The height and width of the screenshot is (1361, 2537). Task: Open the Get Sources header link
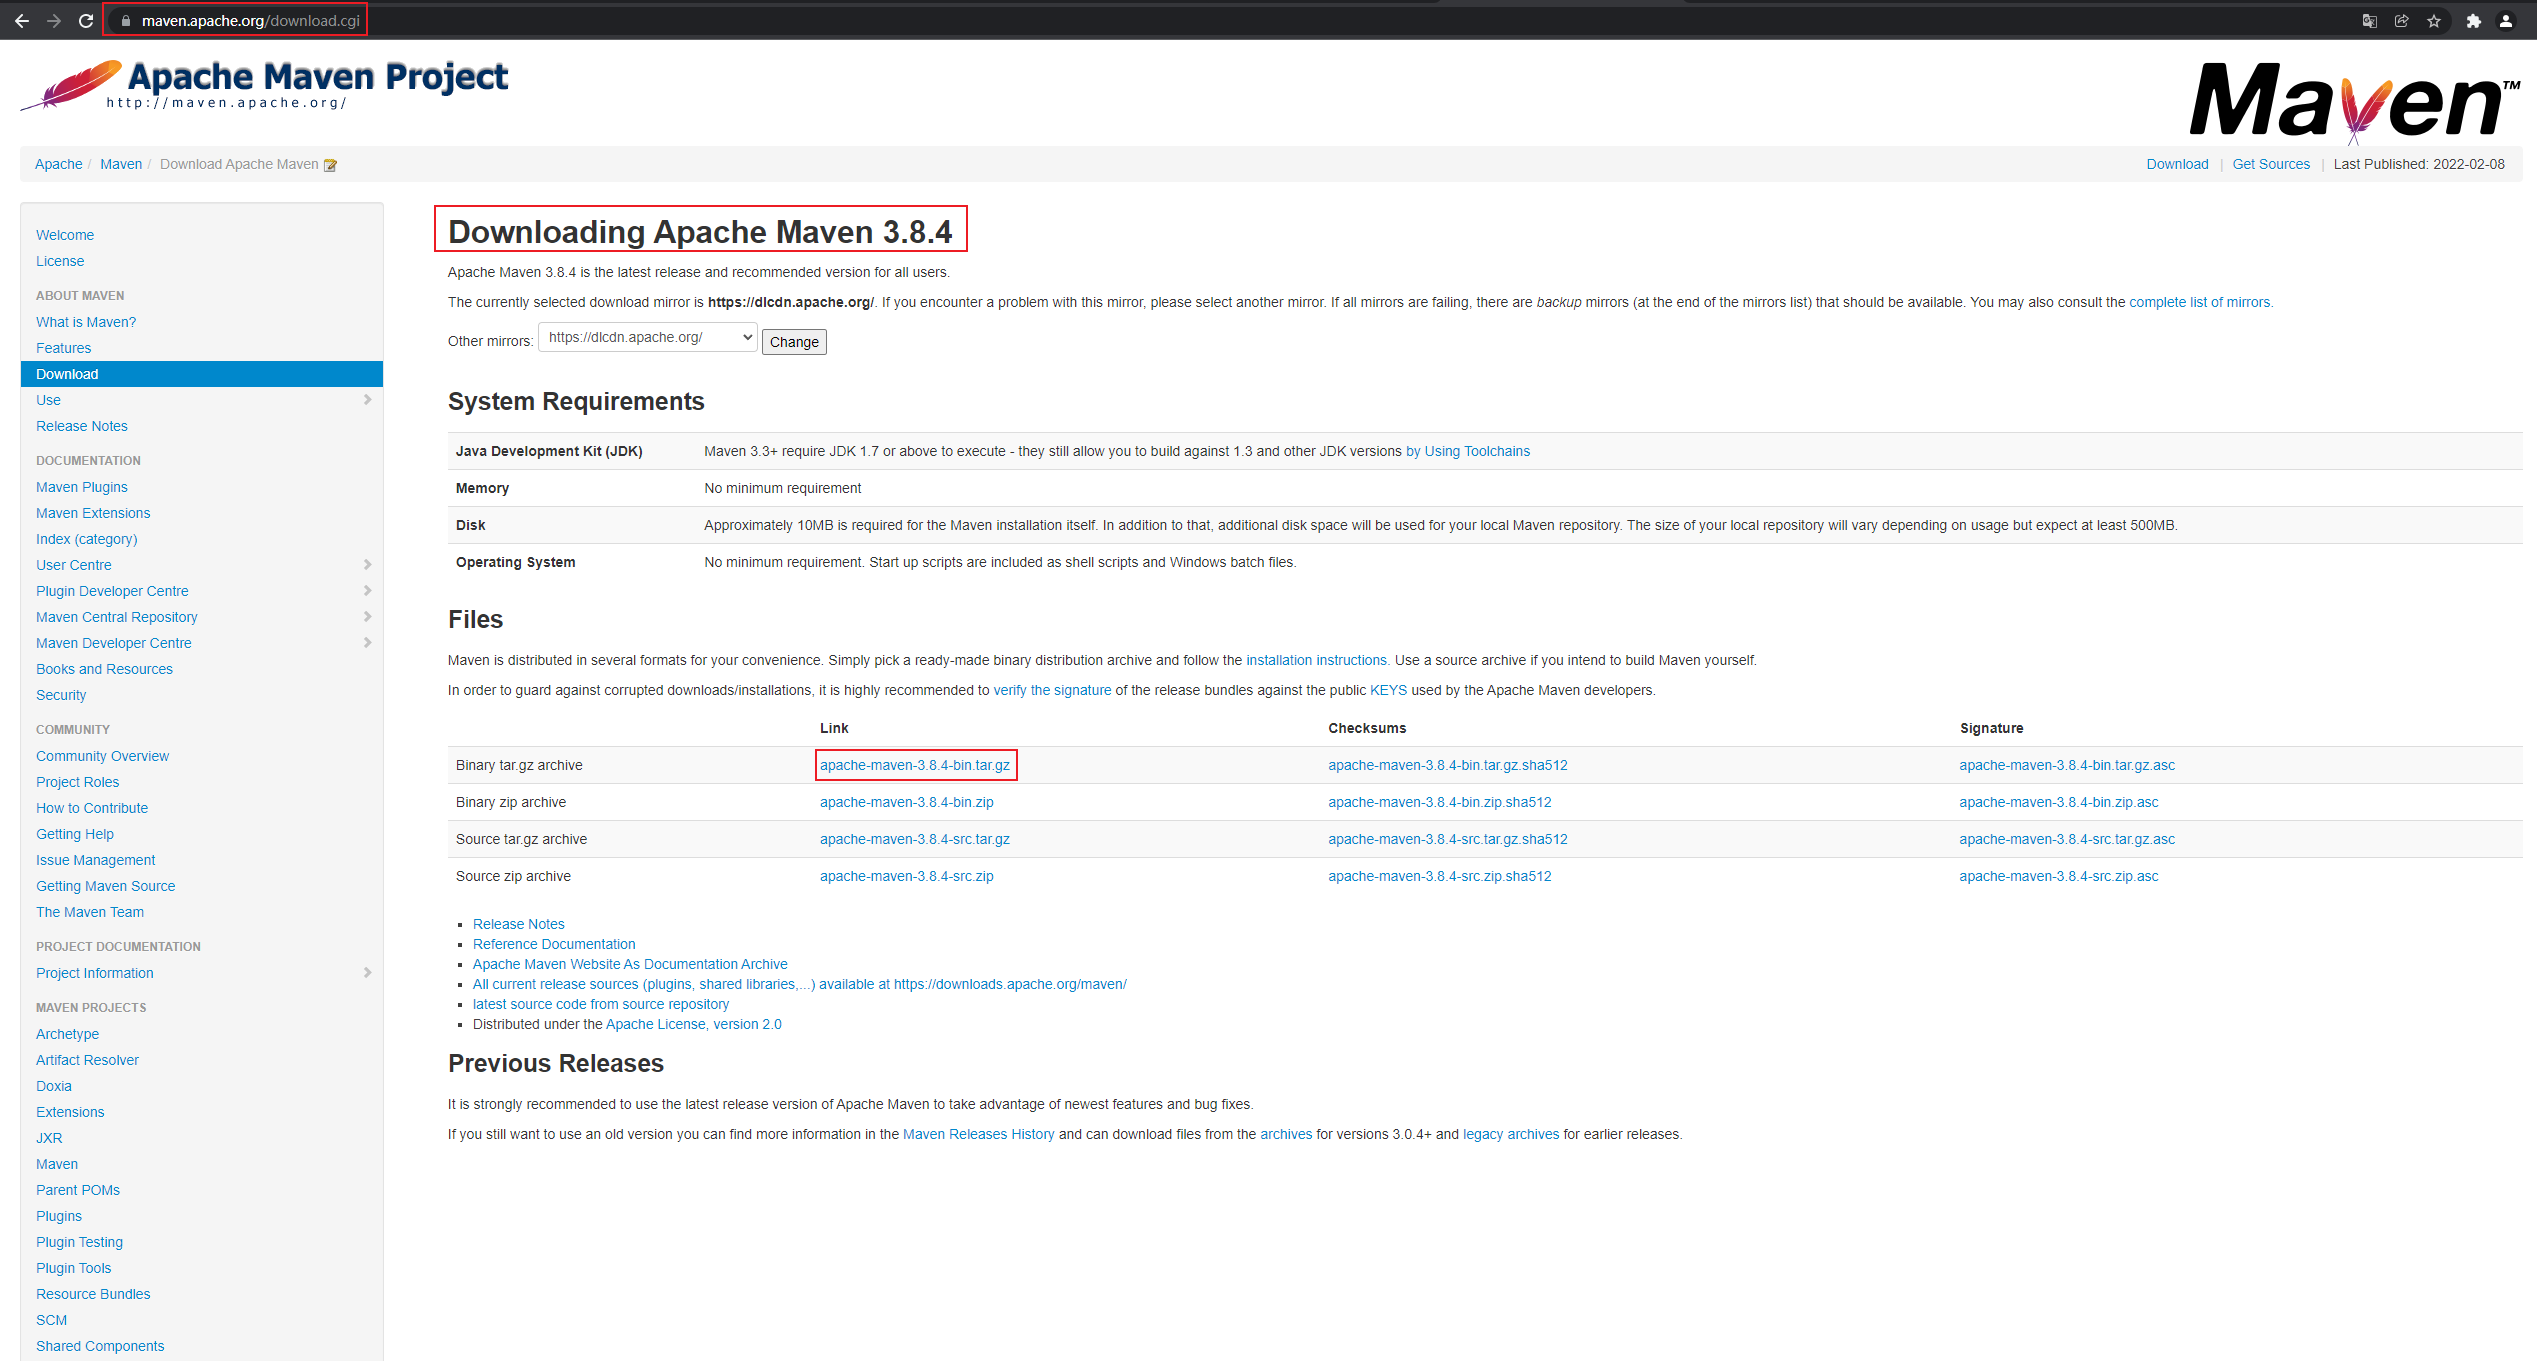coord(2270,164)
